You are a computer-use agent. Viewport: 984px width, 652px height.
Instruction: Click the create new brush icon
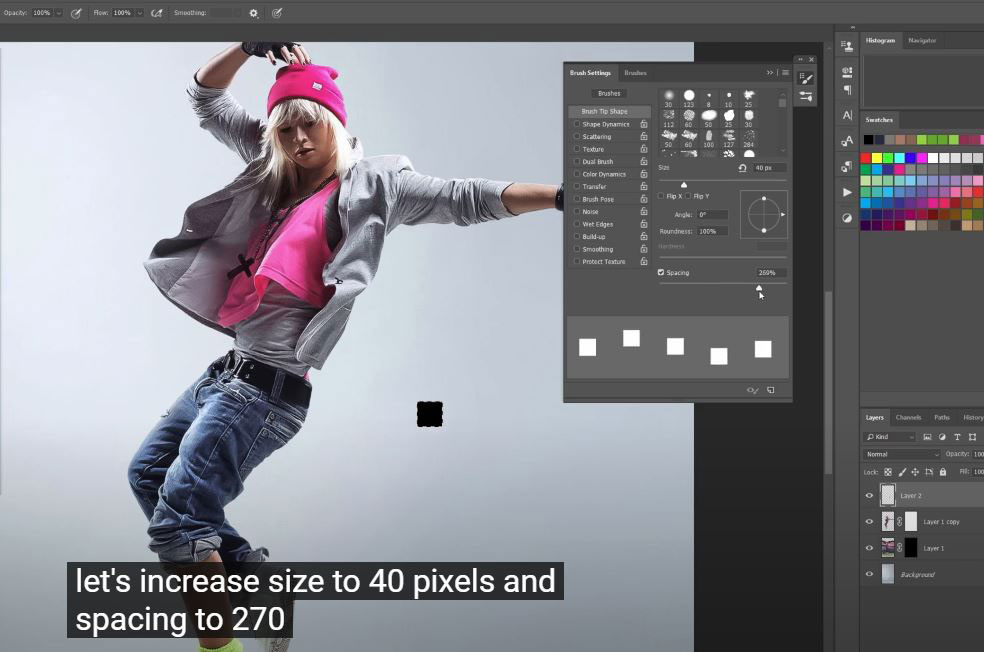tap(770, 390)
